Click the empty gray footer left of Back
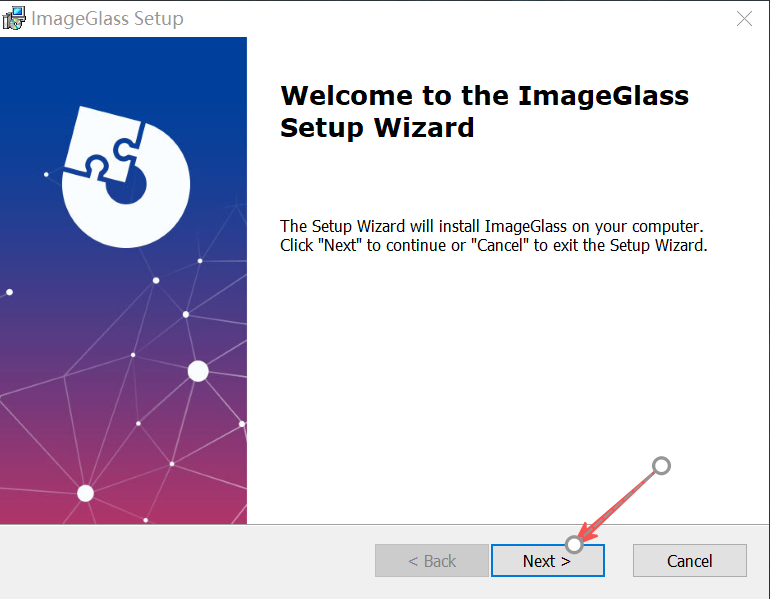 pyautogui.click(x=187, y=561)
